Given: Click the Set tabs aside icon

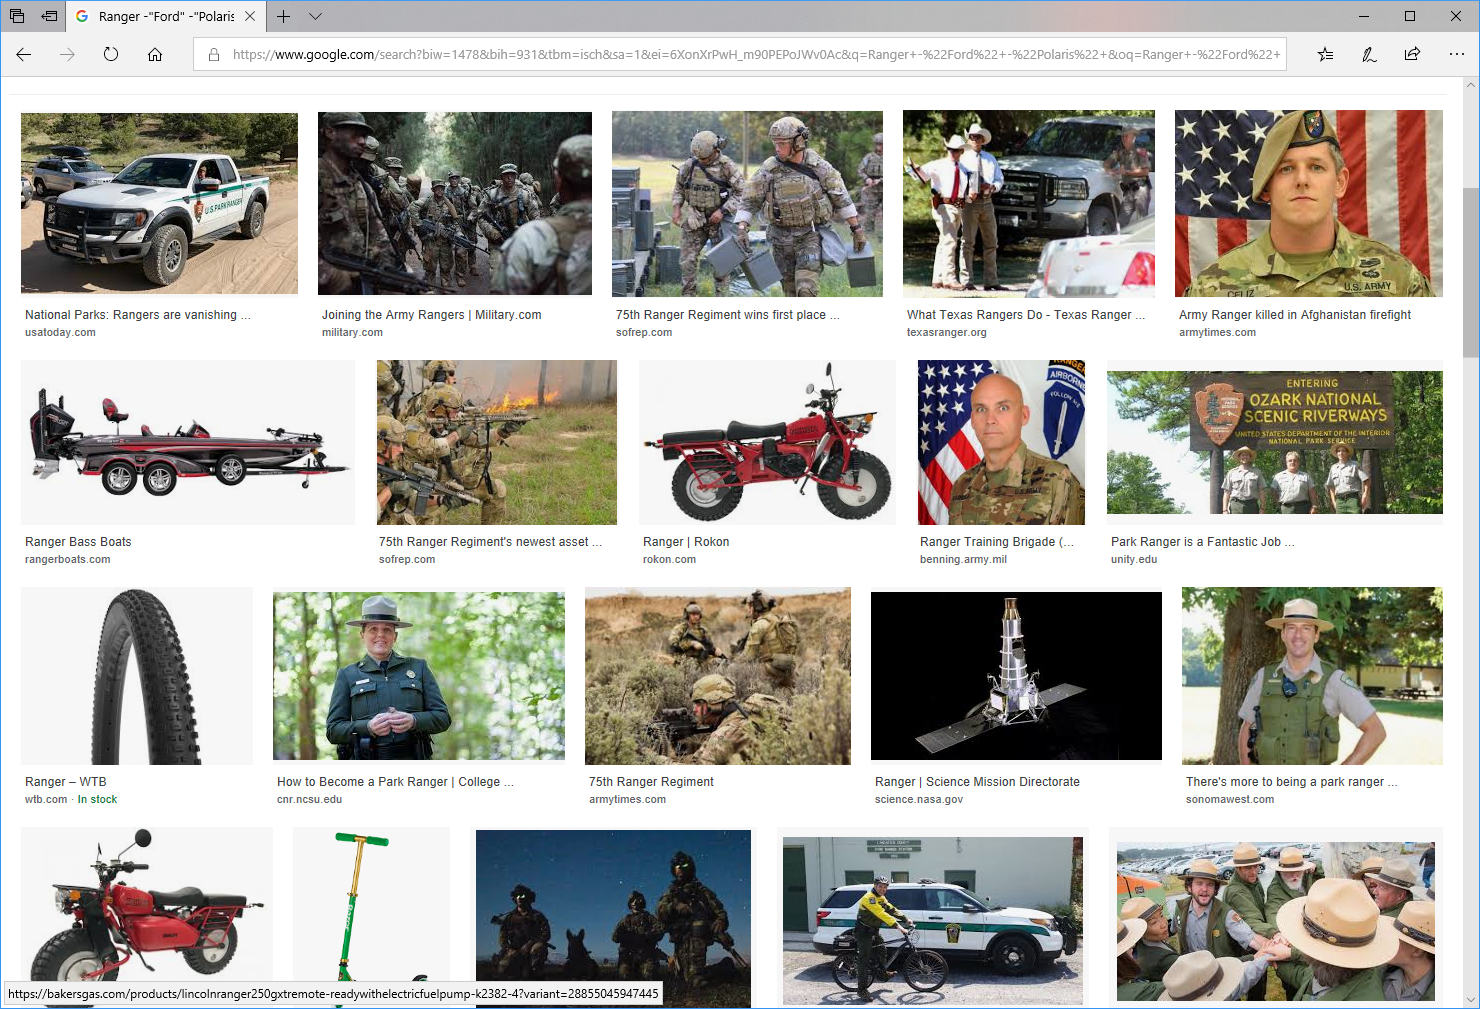Looking at the screenshot, I should [49, 16].
